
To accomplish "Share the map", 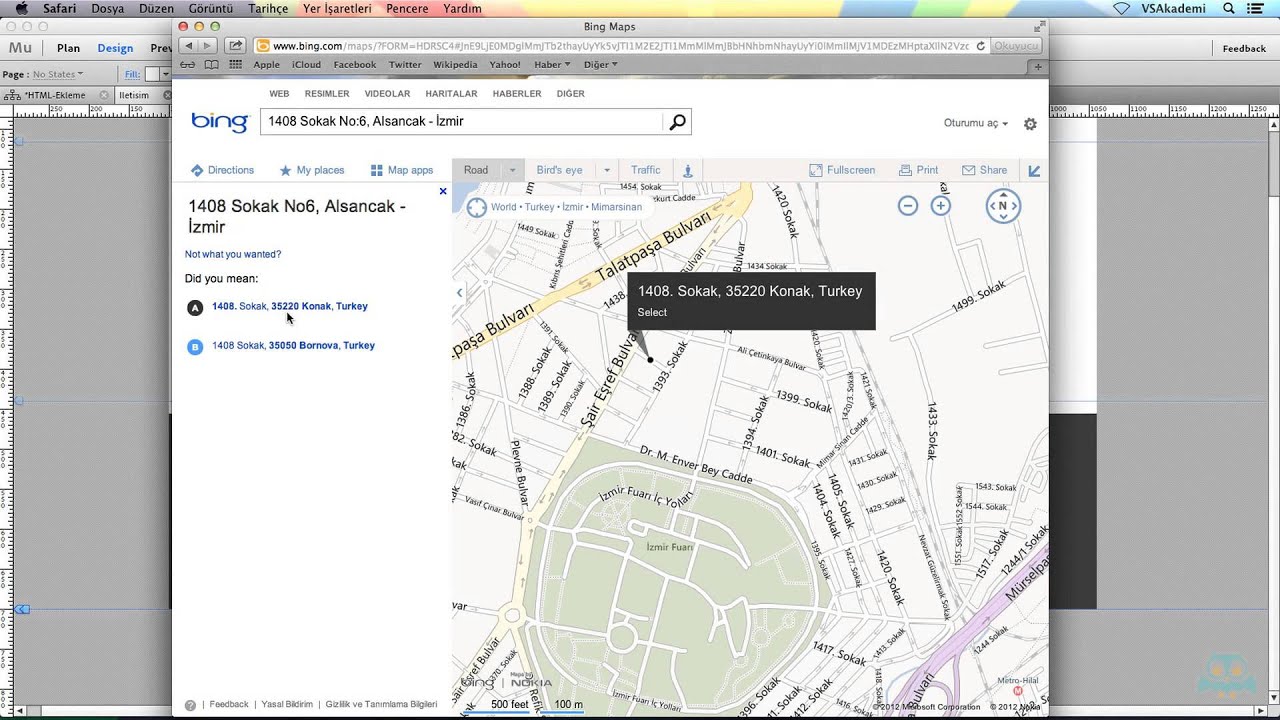I will point(984,171).
